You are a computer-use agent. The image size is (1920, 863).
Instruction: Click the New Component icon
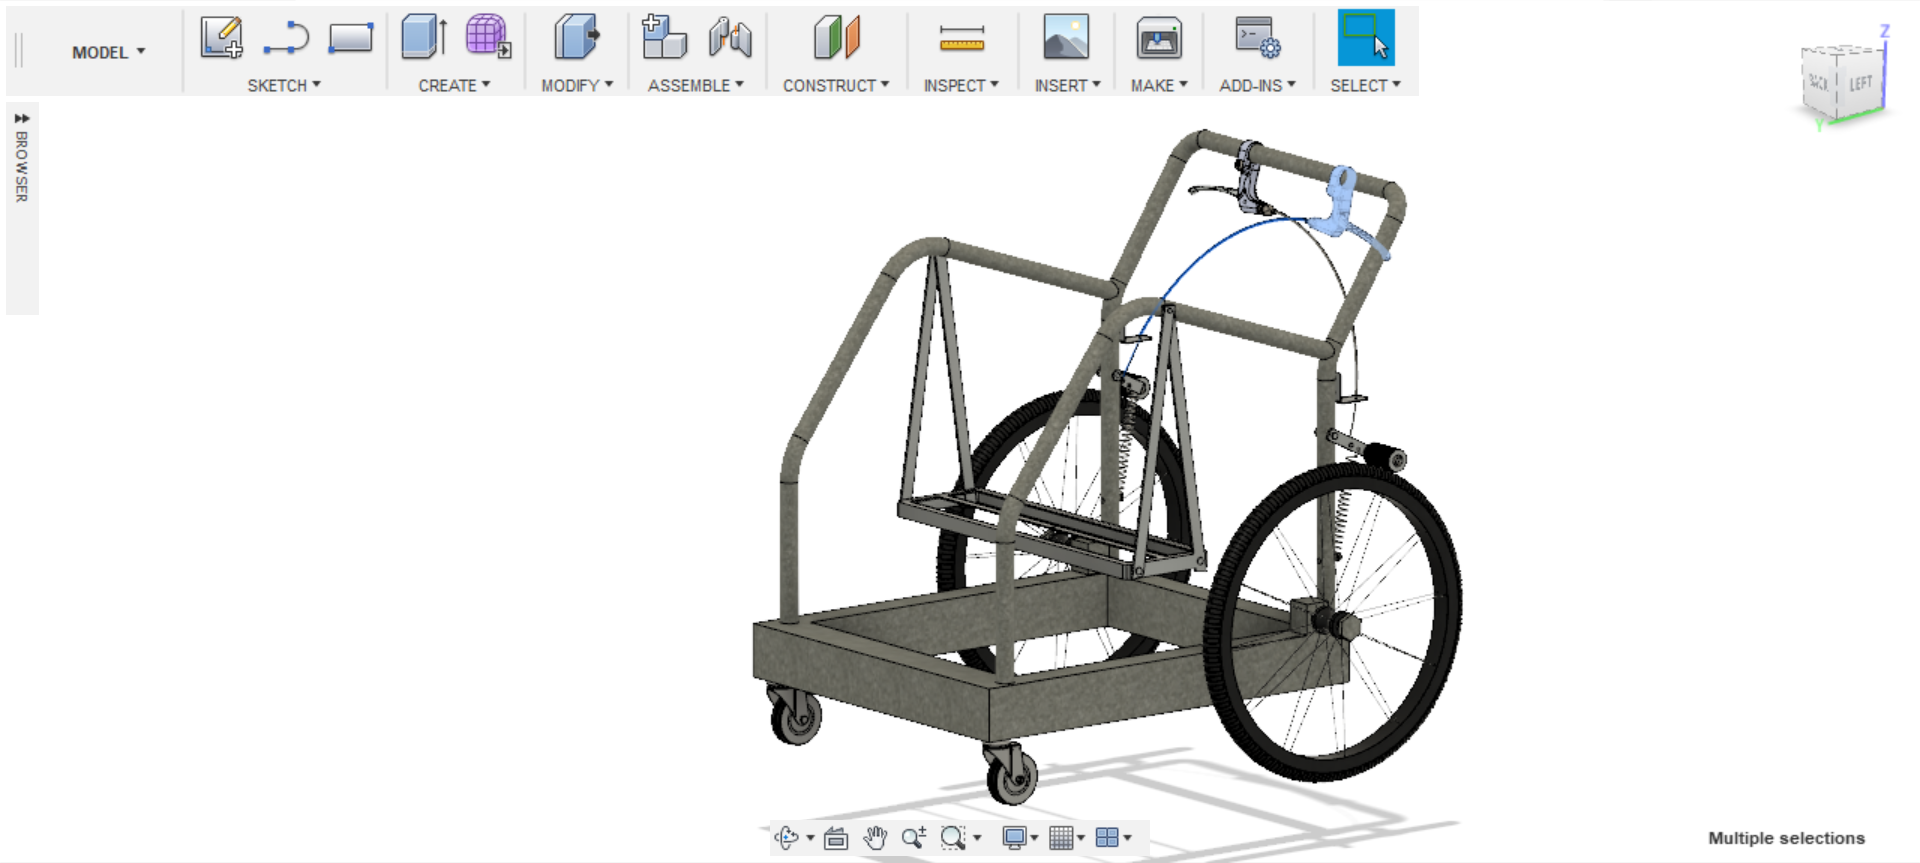pyautogui.click(x=664, y=37)
